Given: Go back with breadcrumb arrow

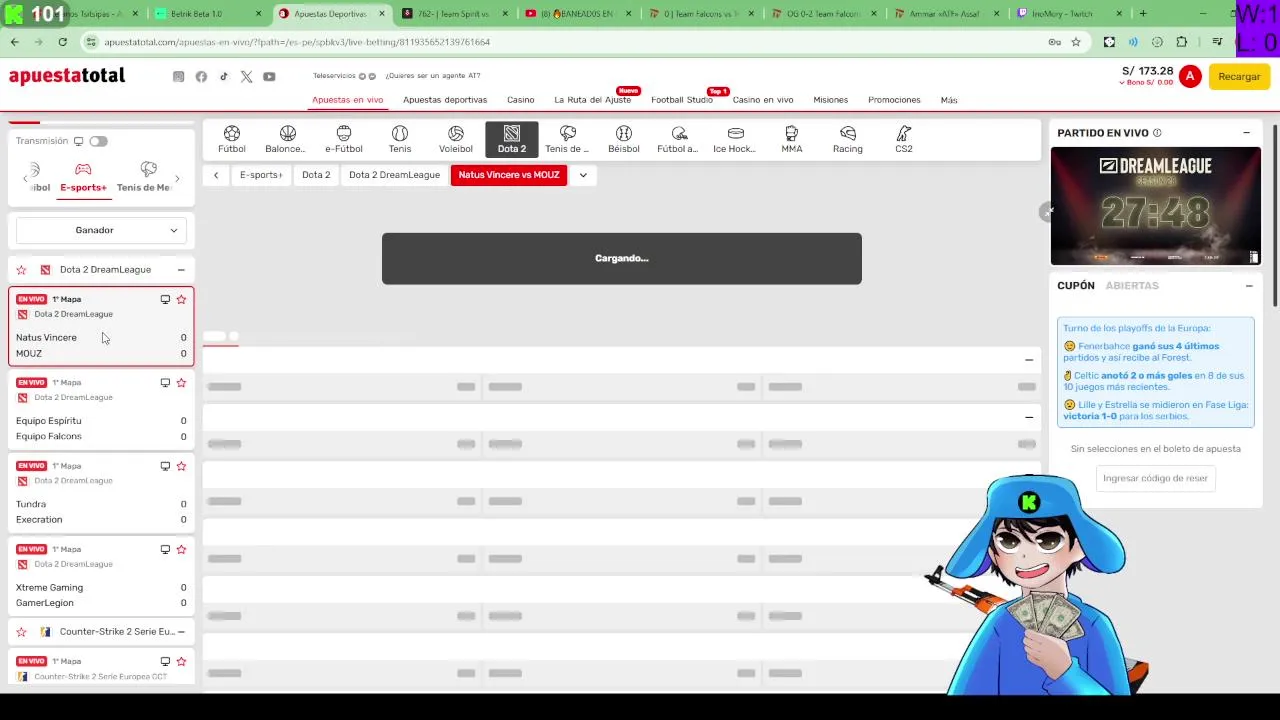Looking at the screenshot, I should point(216,175).
